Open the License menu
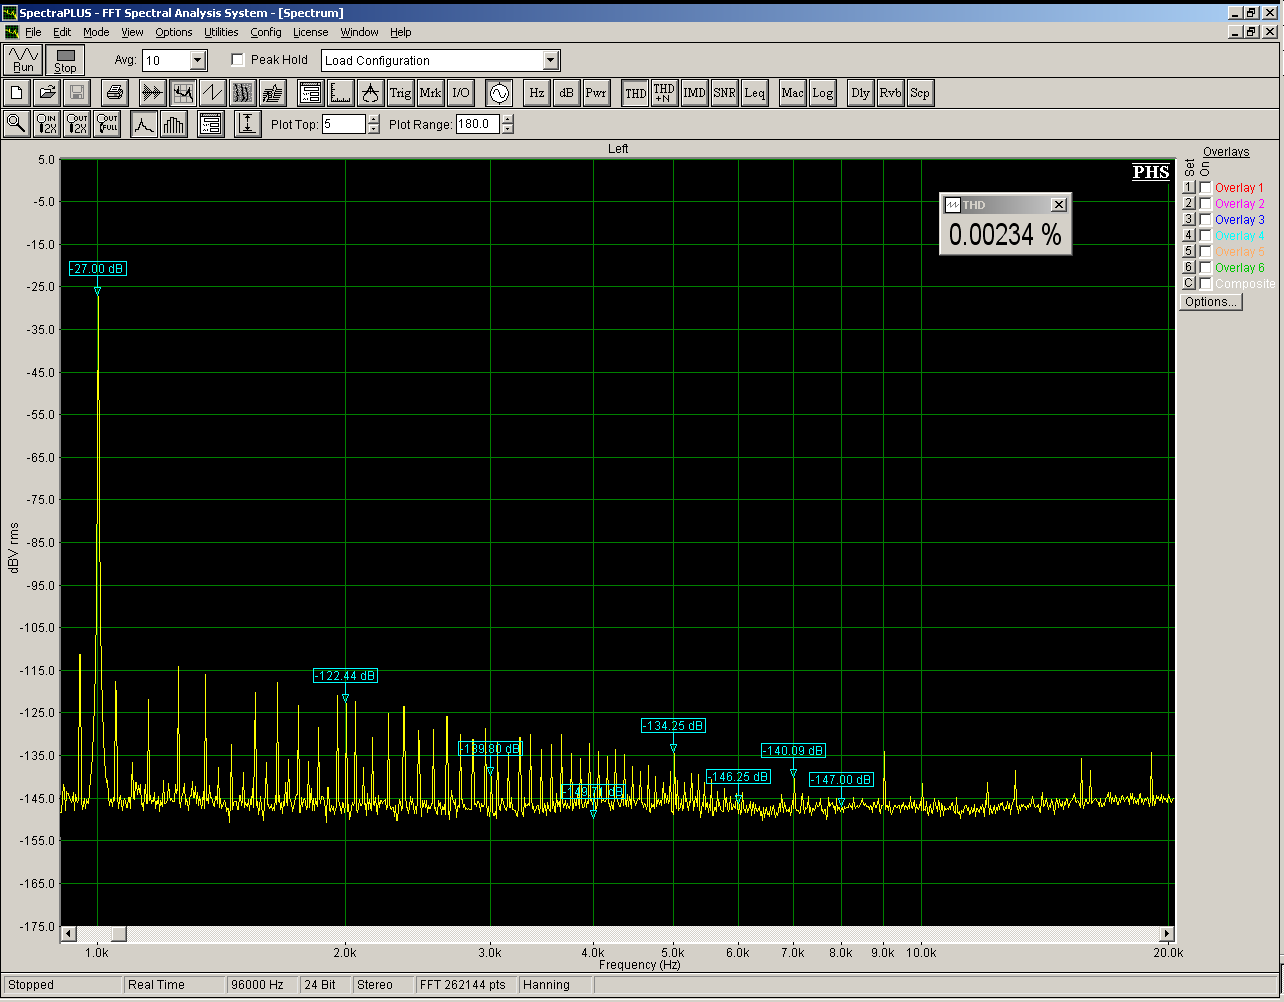The height and width of the screenshot is (1002, 1284). coord(310,32)
